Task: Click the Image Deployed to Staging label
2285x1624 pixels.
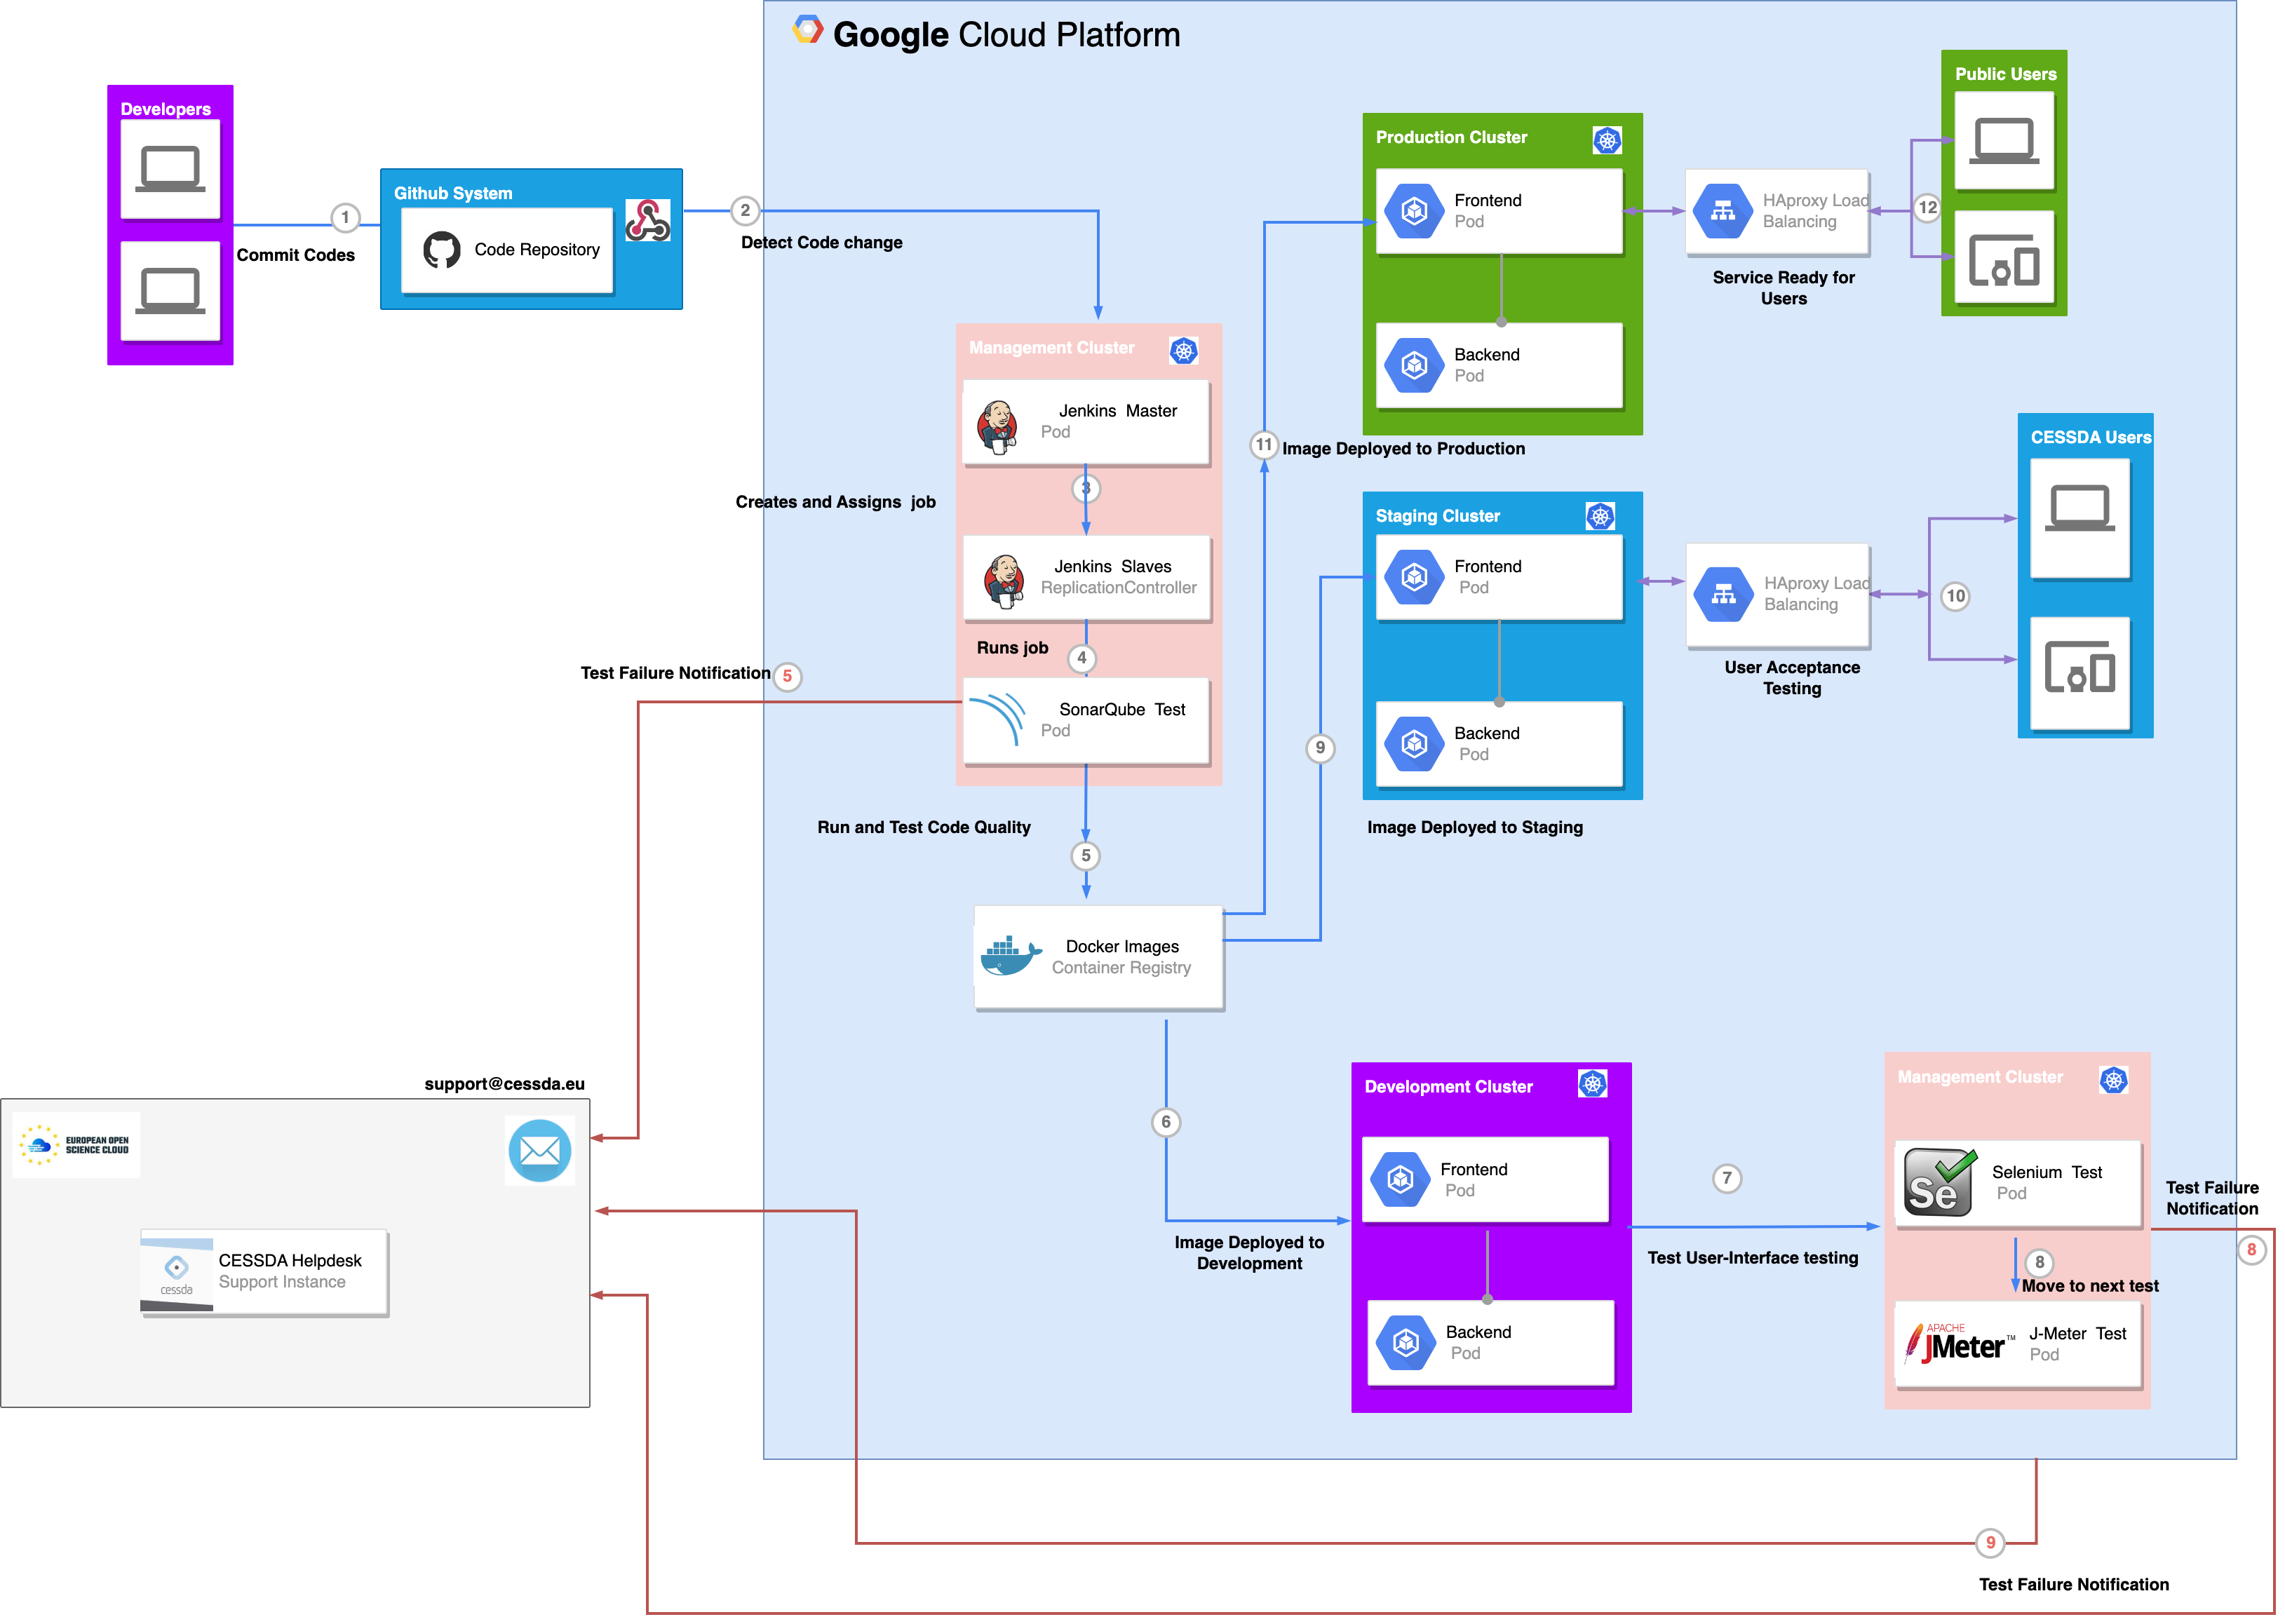Action: (1475, 828)
